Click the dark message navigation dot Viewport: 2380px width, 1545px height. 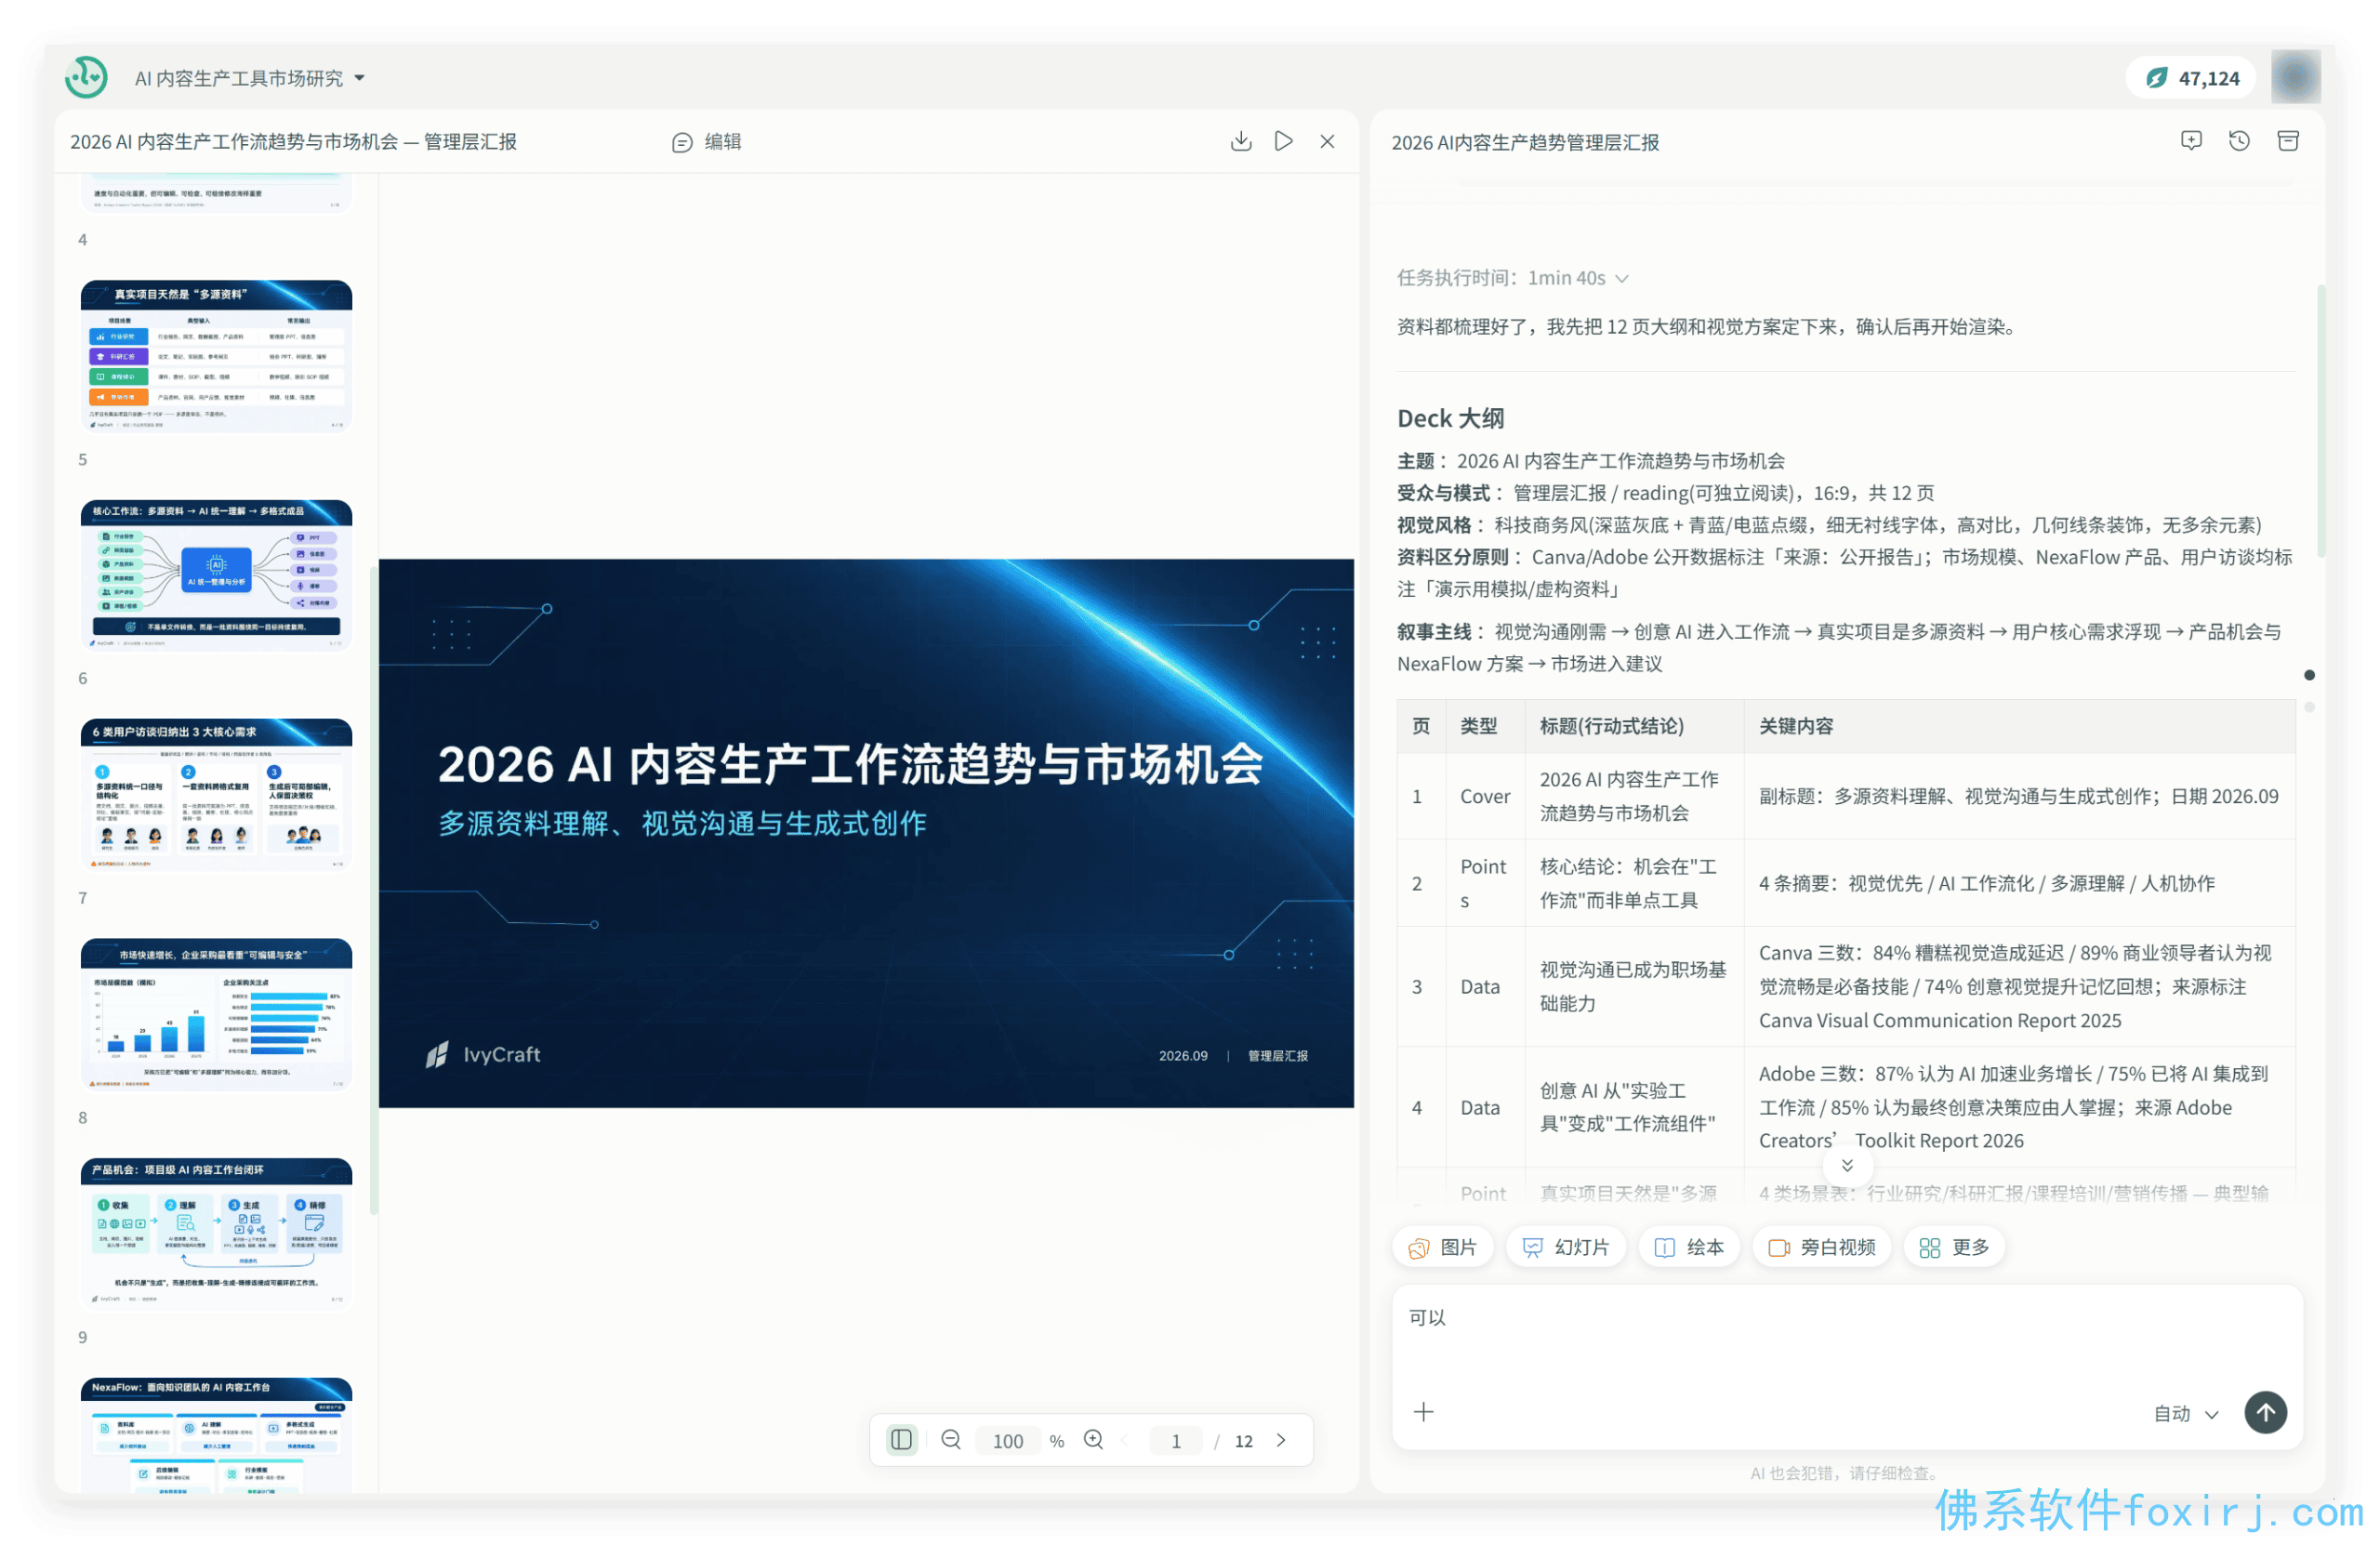2309,675
